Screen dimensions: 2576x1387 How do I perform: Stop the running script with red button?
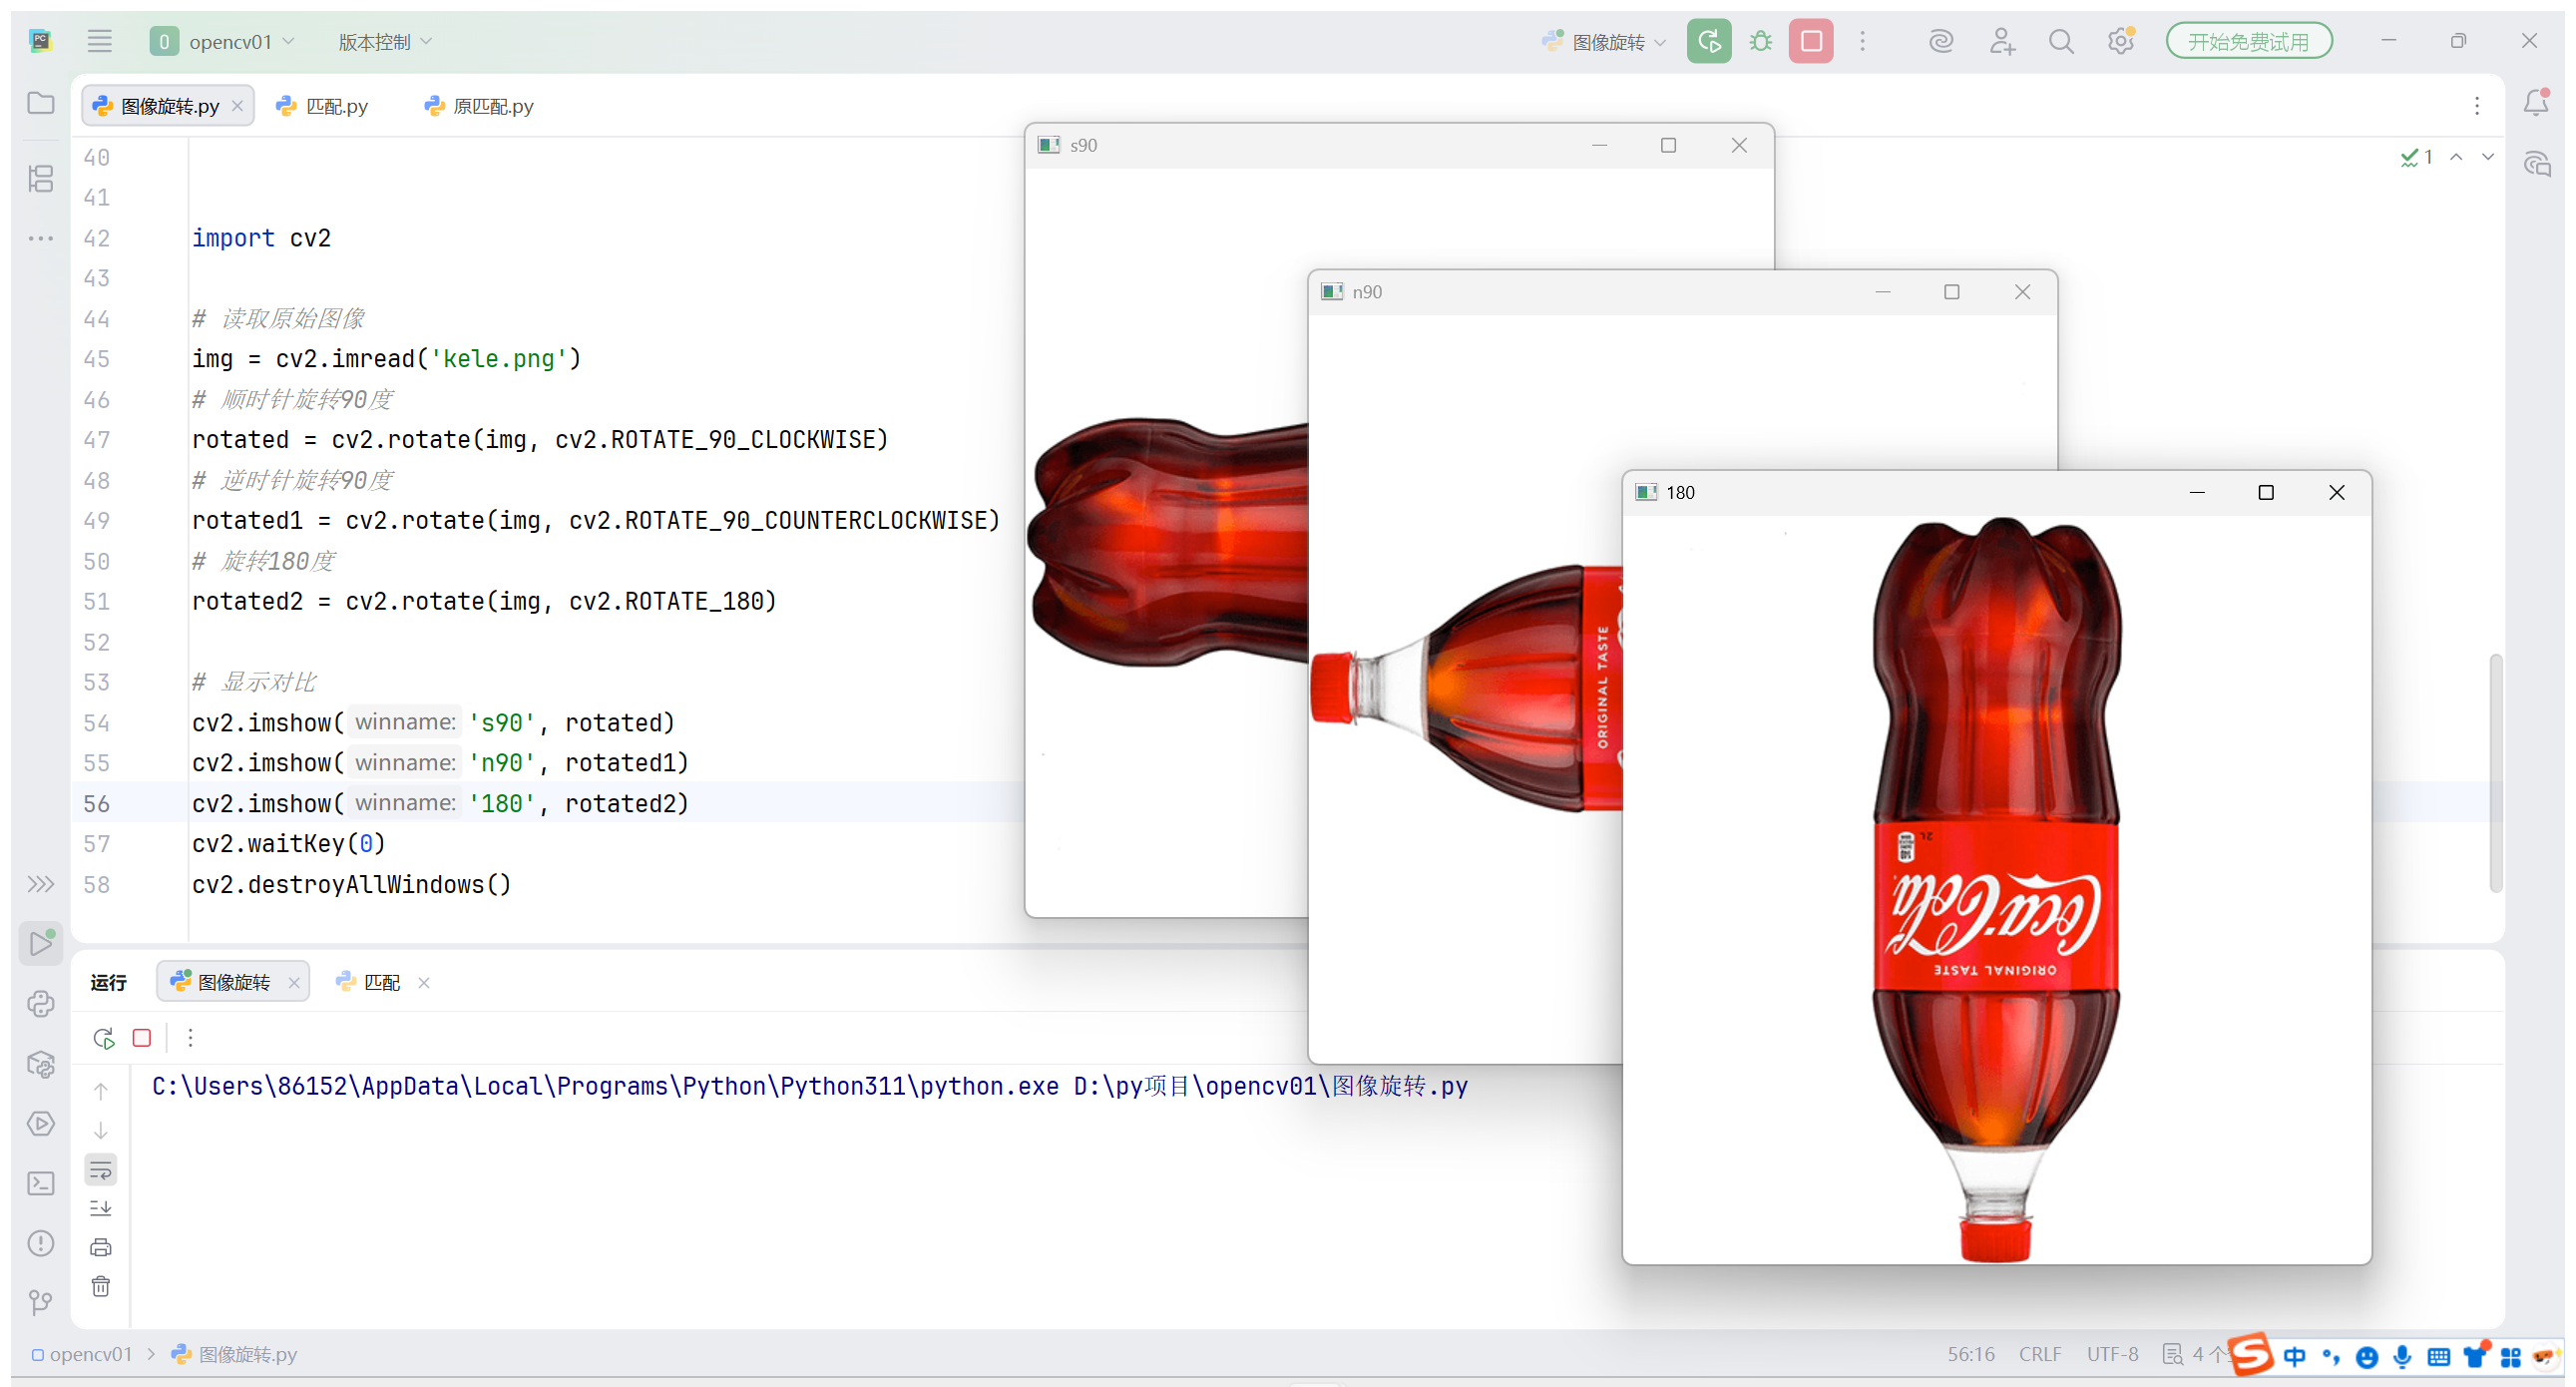(x=1810, y=41)
